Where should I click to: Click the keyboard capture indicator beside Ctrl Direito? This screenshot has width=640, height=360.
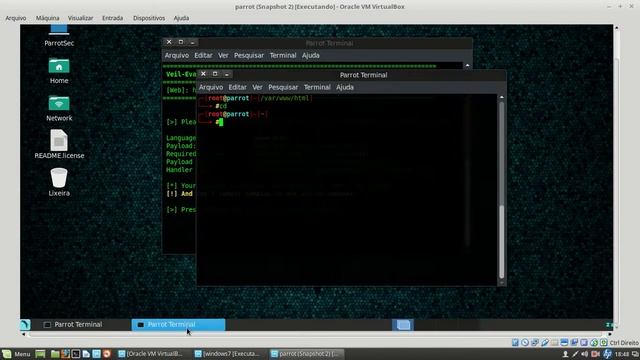coord(604,342)
